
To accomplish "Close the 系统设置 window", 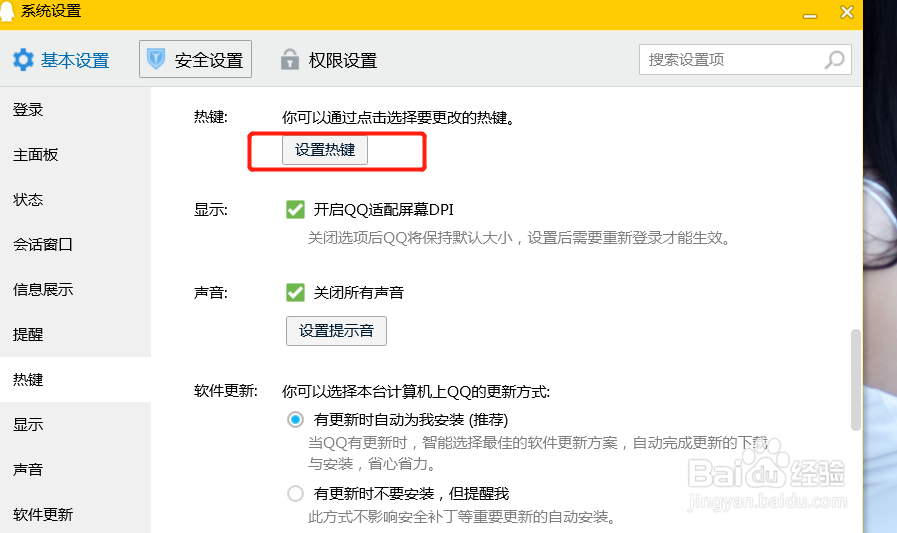I will pyautogui.click(x=847, y=12).
